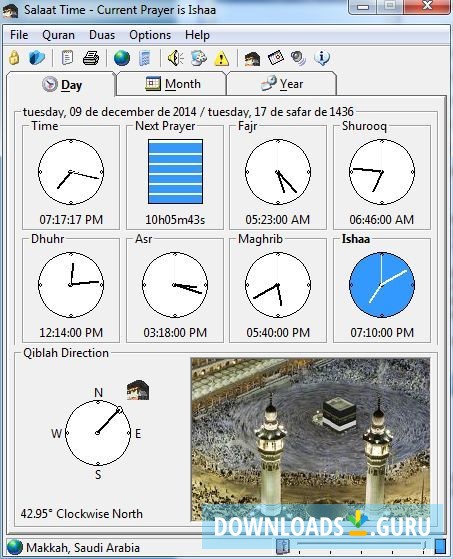This screenshot has width=453, height=559.
Task: Click the globe icon in status bar
Action: click(x=15, y=547)
